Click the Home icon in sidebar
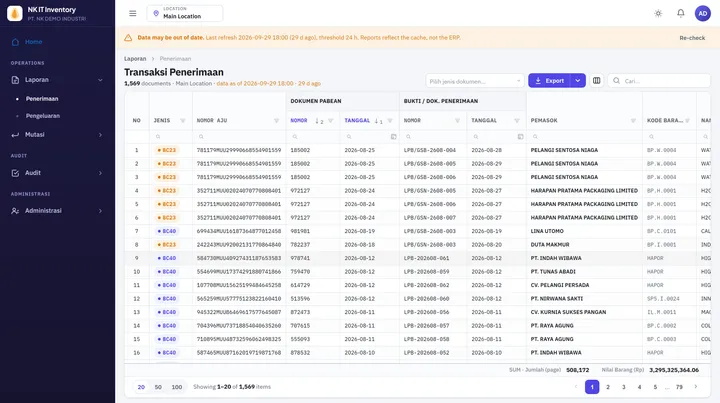 (15, 42)
